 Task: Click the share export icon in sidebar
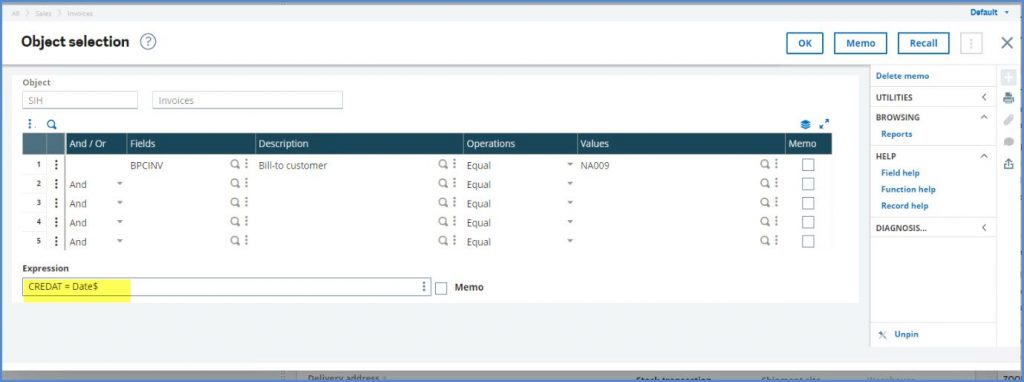[x=1008, y=163]
